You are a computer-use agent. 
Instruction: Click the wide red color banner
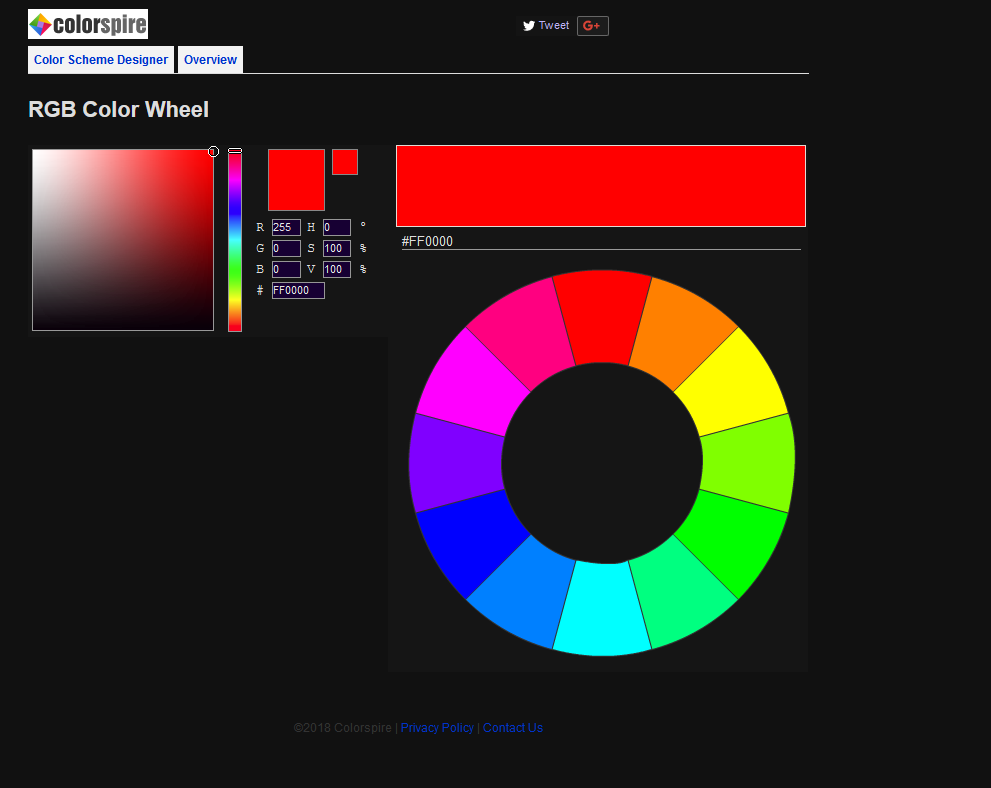(x=601, y=186)
